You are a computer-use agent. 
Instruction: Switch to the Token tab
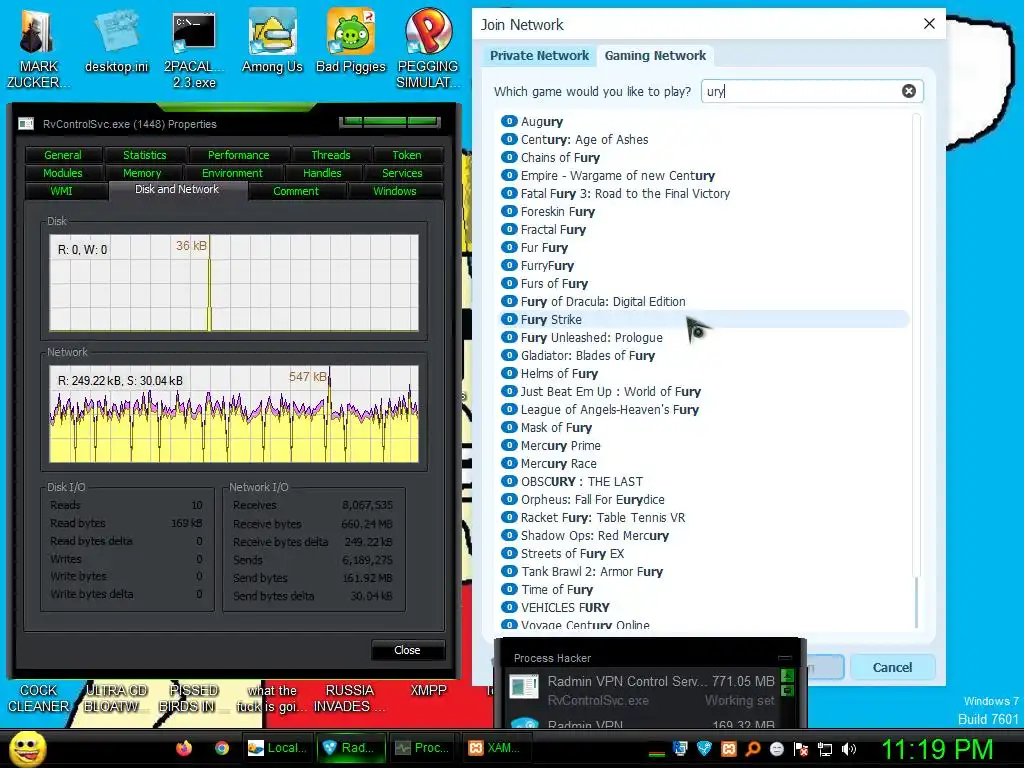tap(407, 155)
